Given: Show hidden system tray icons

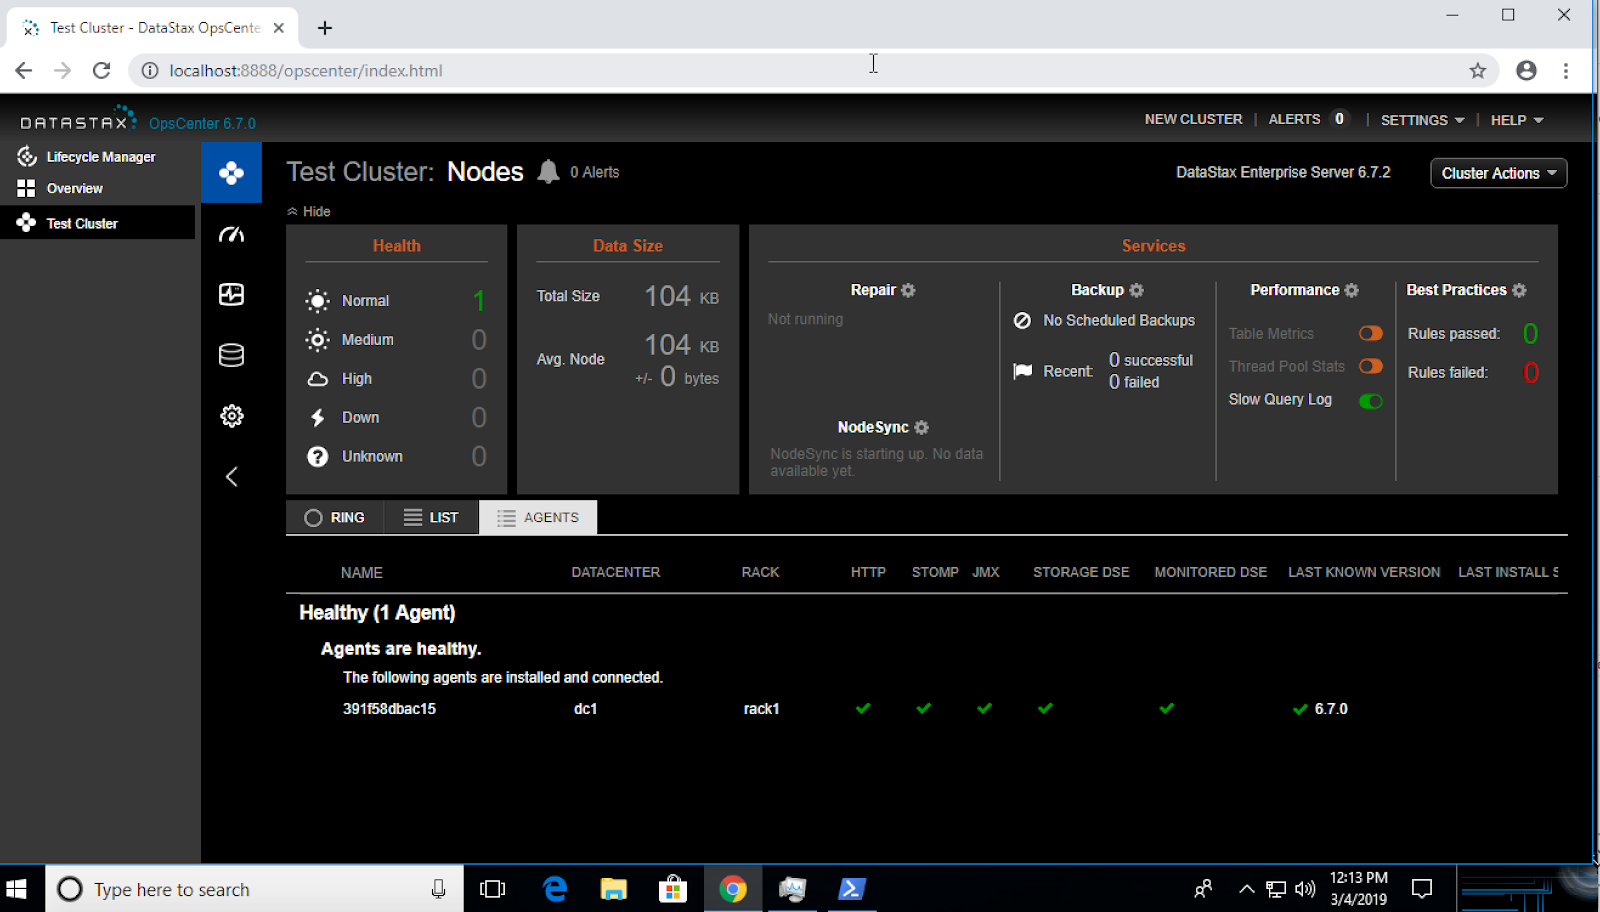Looking at the screenshot, I should 1246,889.
